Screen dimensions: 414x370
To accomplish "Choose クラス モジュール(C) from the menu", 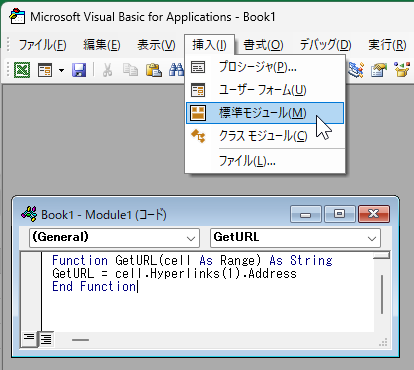I will pyautogui.click(x=265, y=136).
